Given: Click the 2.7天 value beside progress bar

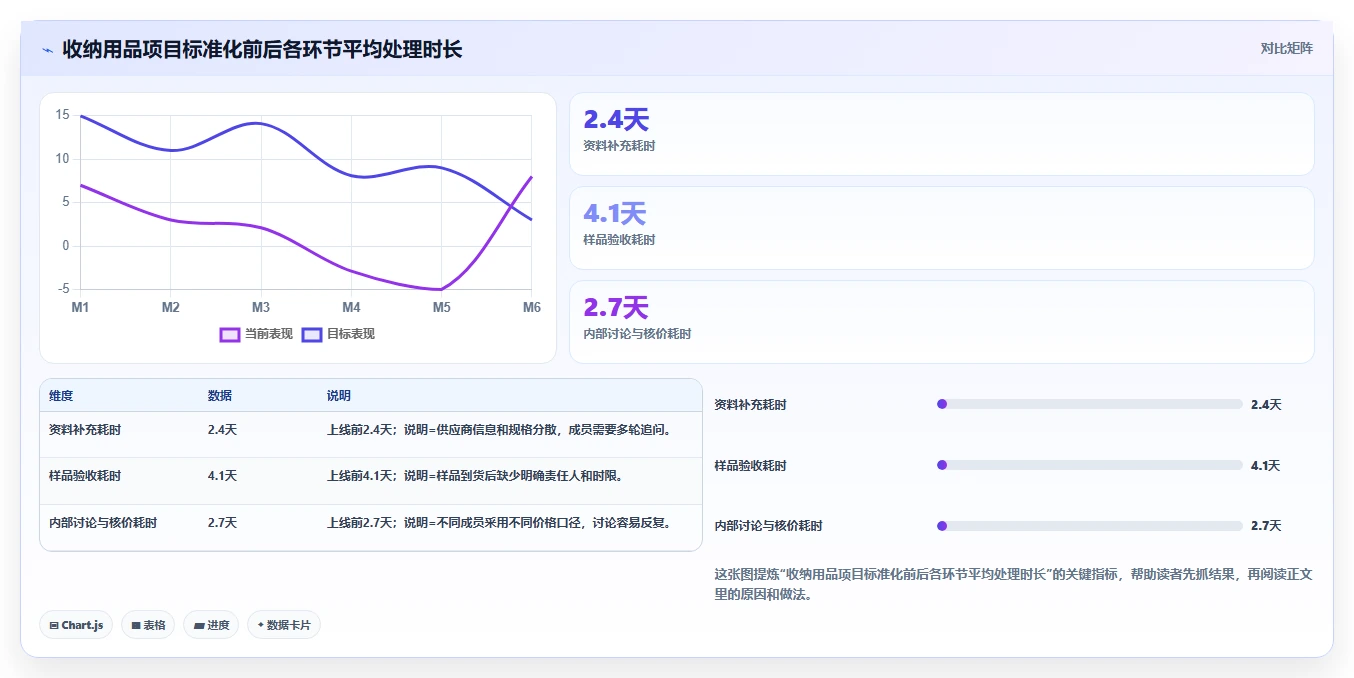Looking at the screenshot, I should click(x=1266, y=526).
